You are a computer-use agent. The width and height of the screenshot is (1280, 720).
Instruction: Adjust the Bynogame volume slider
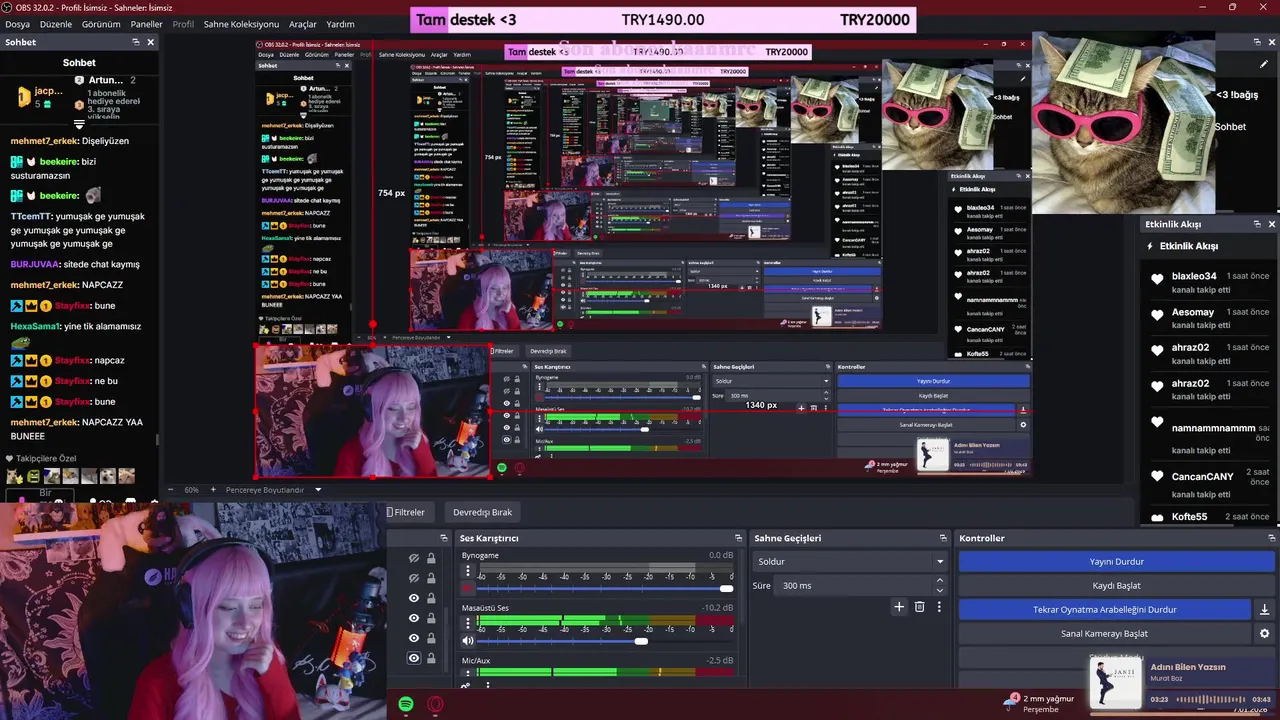(x=605, y=588)
